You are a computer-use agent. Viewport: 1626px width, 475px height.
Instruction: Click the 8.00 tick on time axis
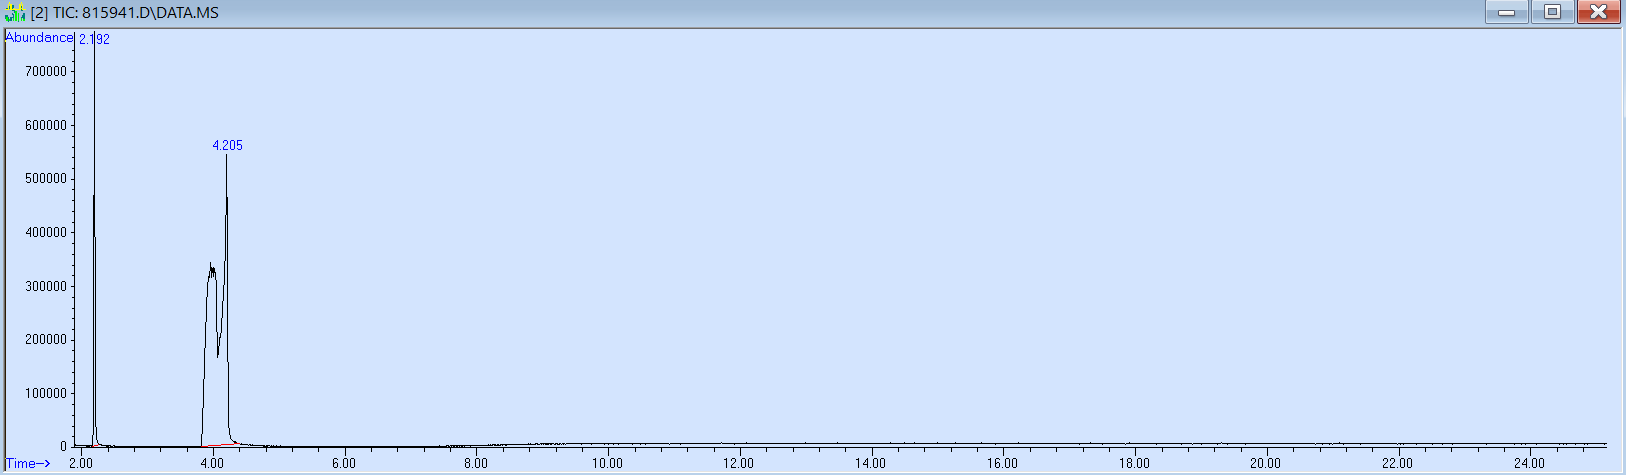(475, 463)
